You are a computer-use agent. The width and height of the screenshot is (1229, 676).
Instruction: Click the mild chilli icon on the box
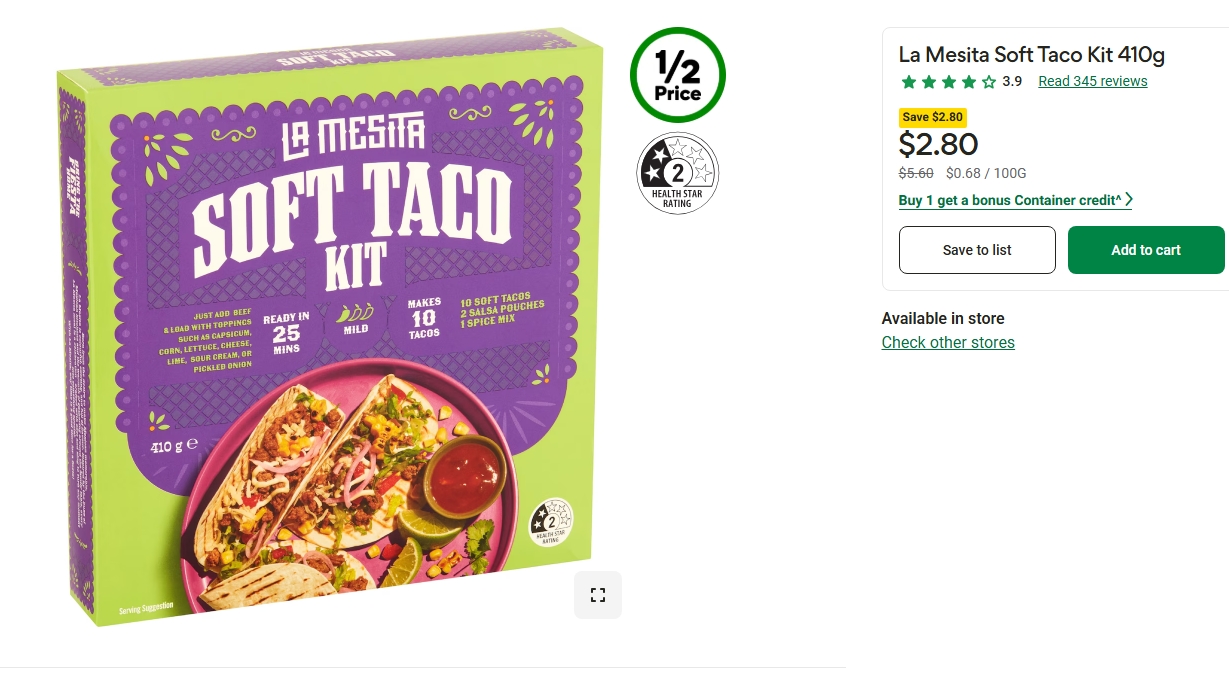coord(355,315)
